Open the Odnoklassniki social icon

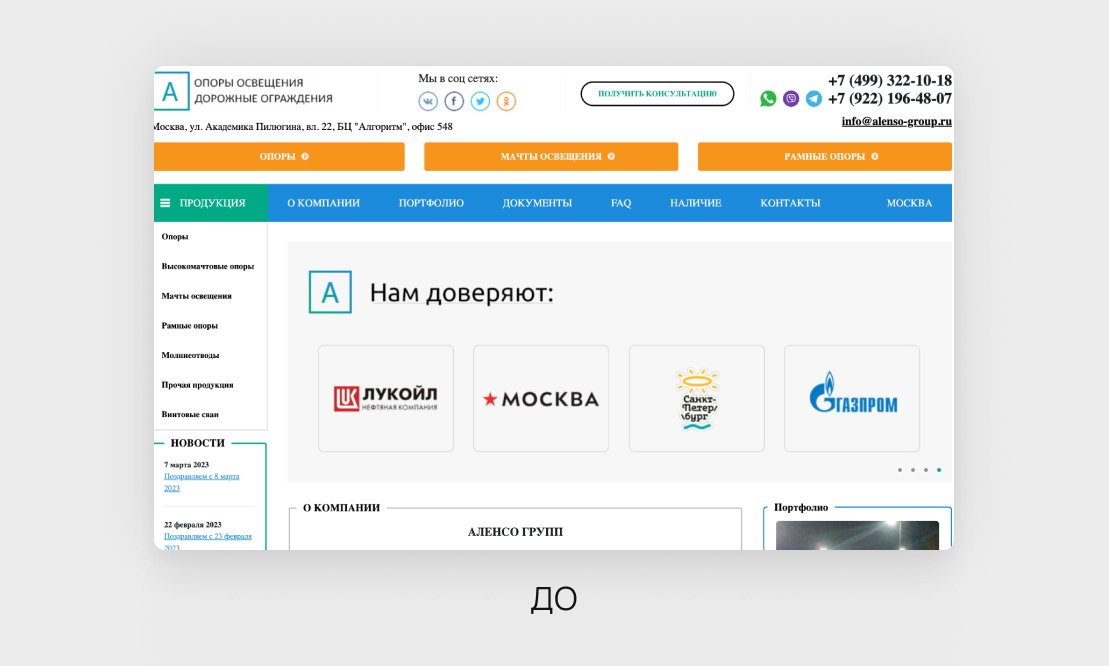coord(506,101)
